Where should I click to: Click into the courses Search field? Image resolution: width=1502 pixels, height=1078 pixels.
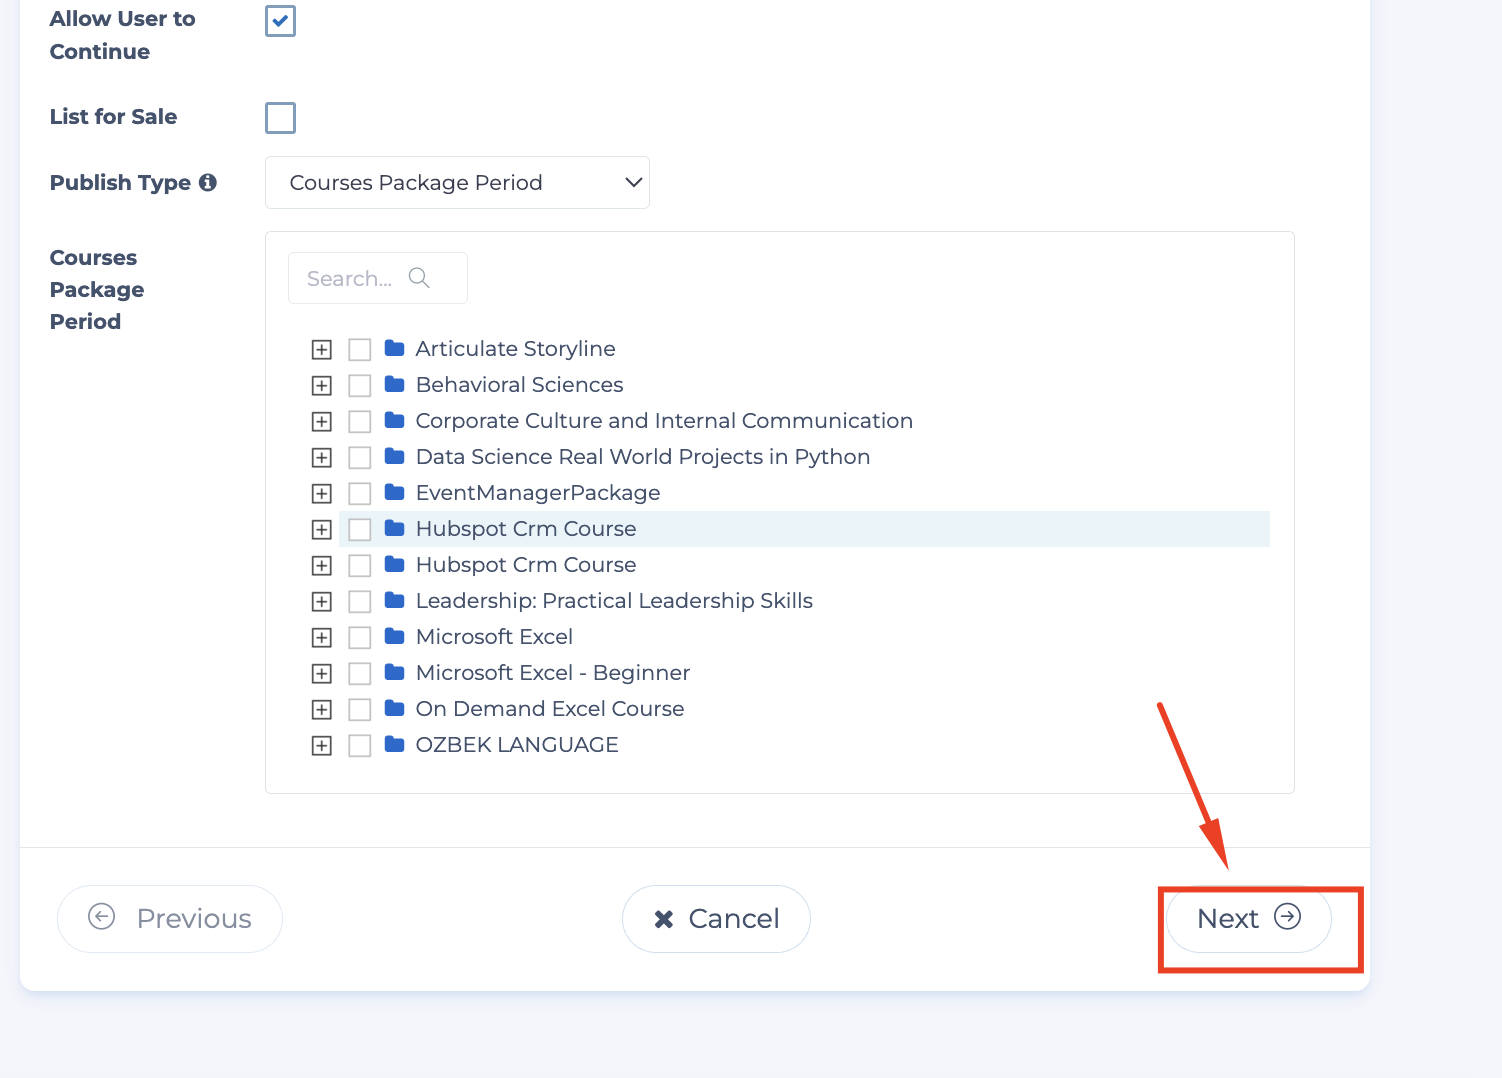[350, 279]
